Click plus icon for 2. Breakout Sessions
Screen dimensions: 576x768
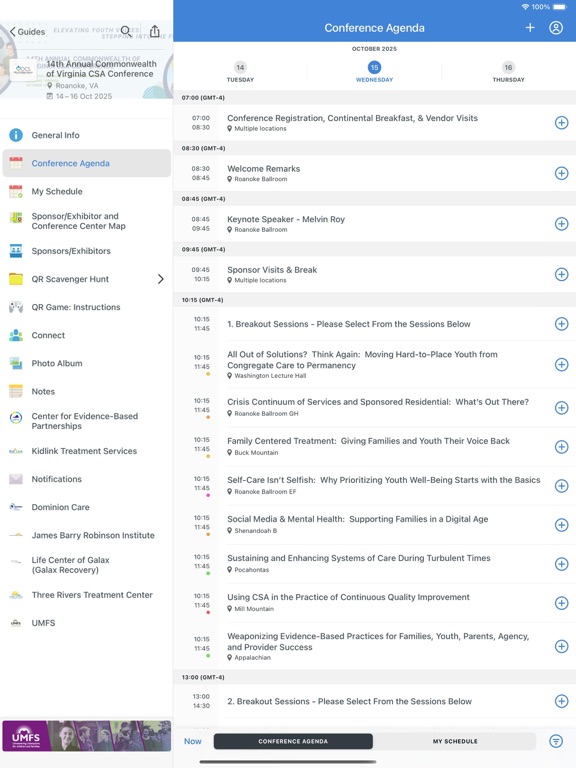point(561,701)
